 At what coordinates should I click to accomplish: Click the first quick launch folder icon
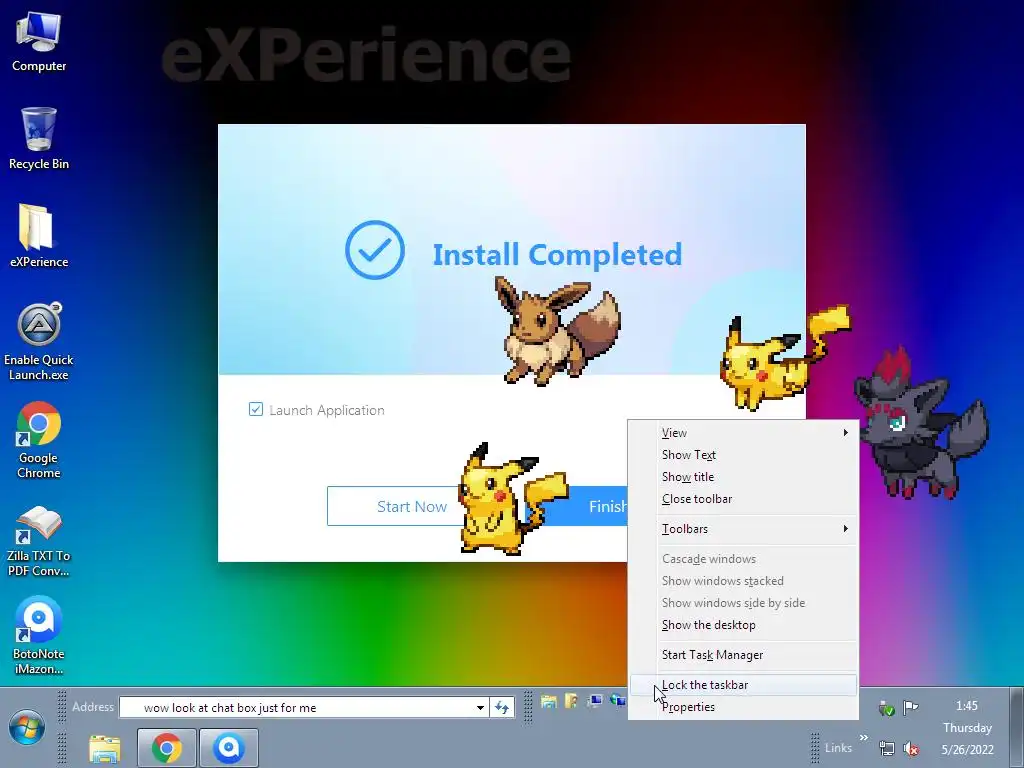point(549,702)
